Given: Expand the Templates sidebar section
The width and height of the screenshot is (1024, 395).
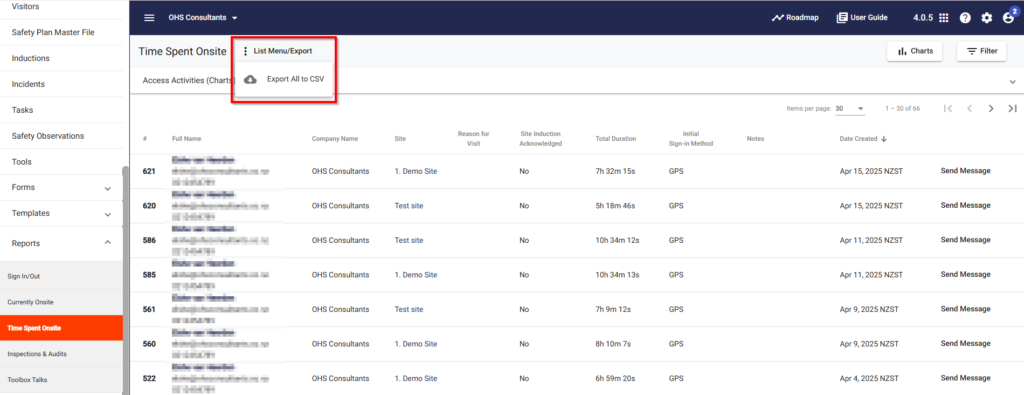Looking at the screenshot, I should 61,213.
